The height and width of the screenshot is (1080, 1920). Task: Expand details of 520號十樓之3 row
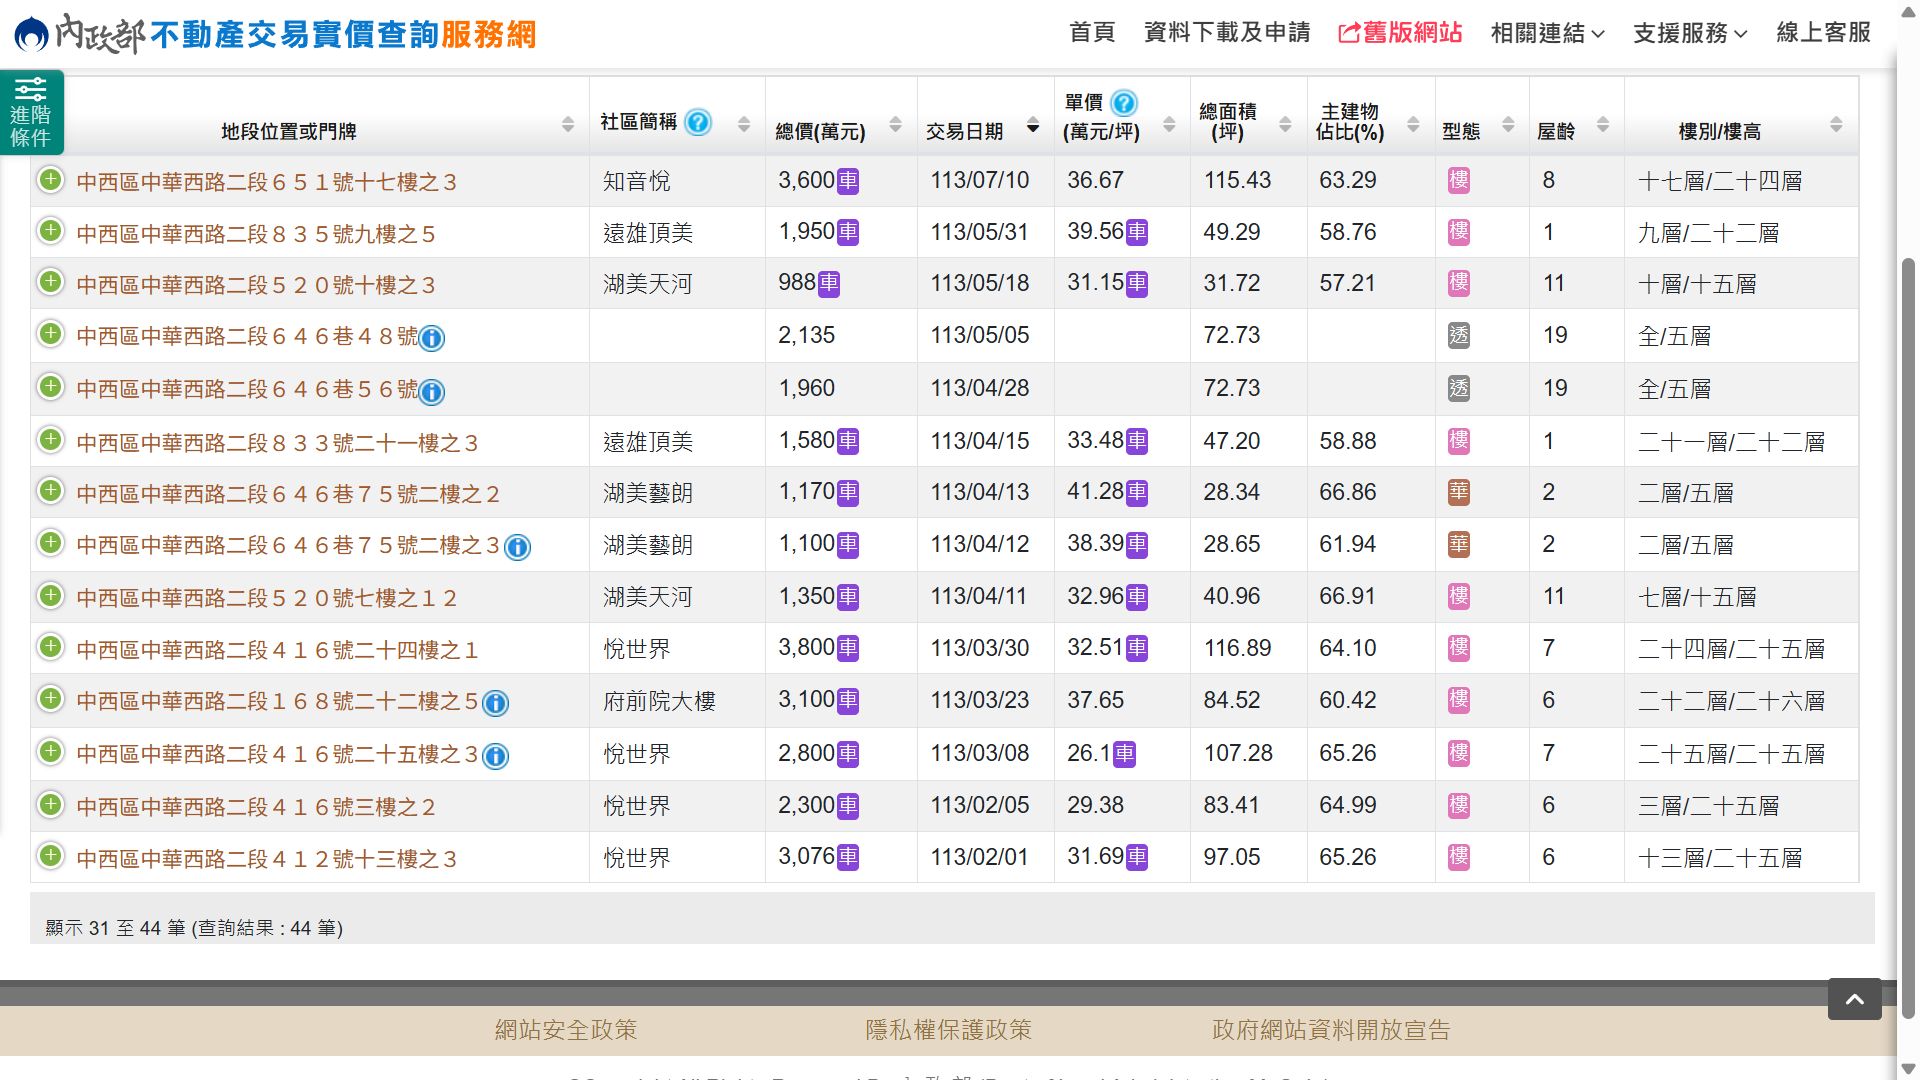pyautogui.click(x=50, y=283)
